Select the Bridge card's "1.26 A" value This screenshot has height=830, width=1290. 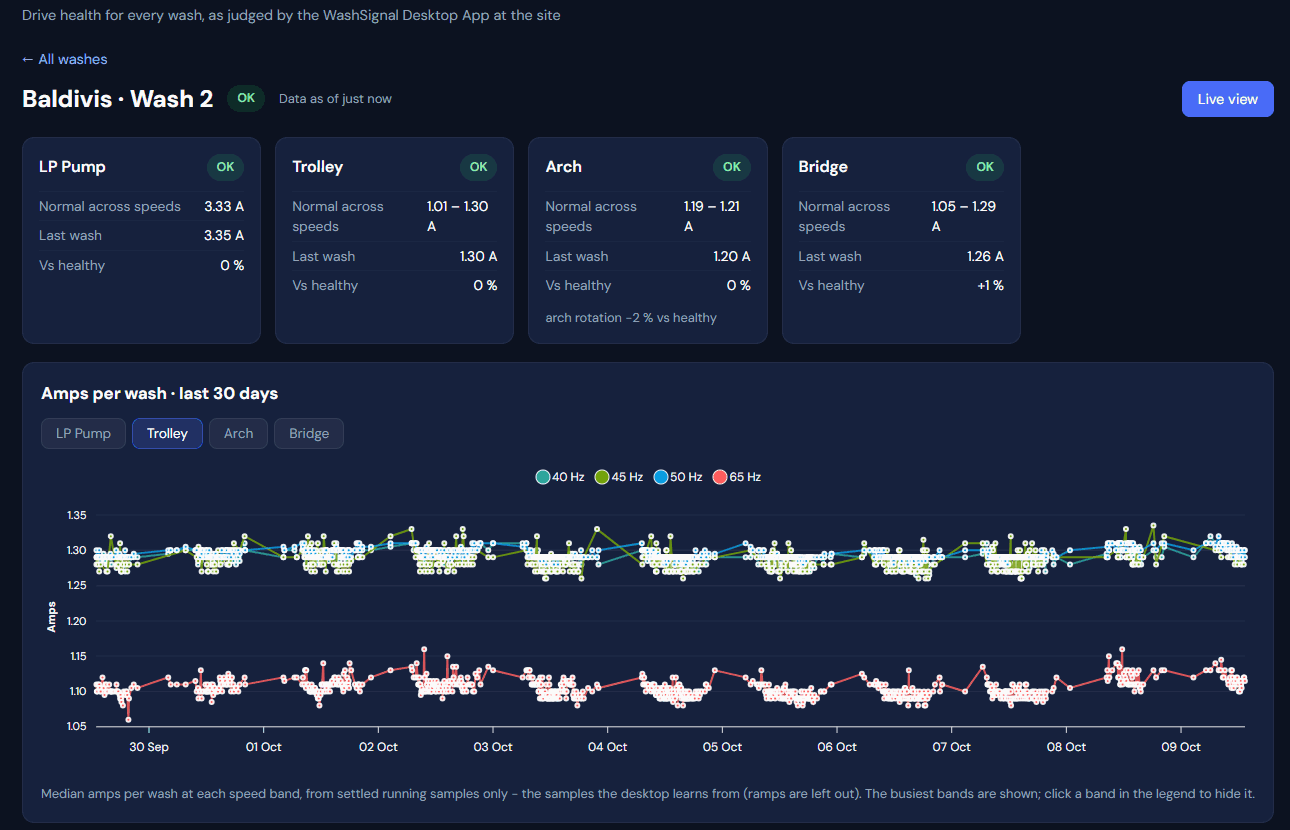pos(985,256)
